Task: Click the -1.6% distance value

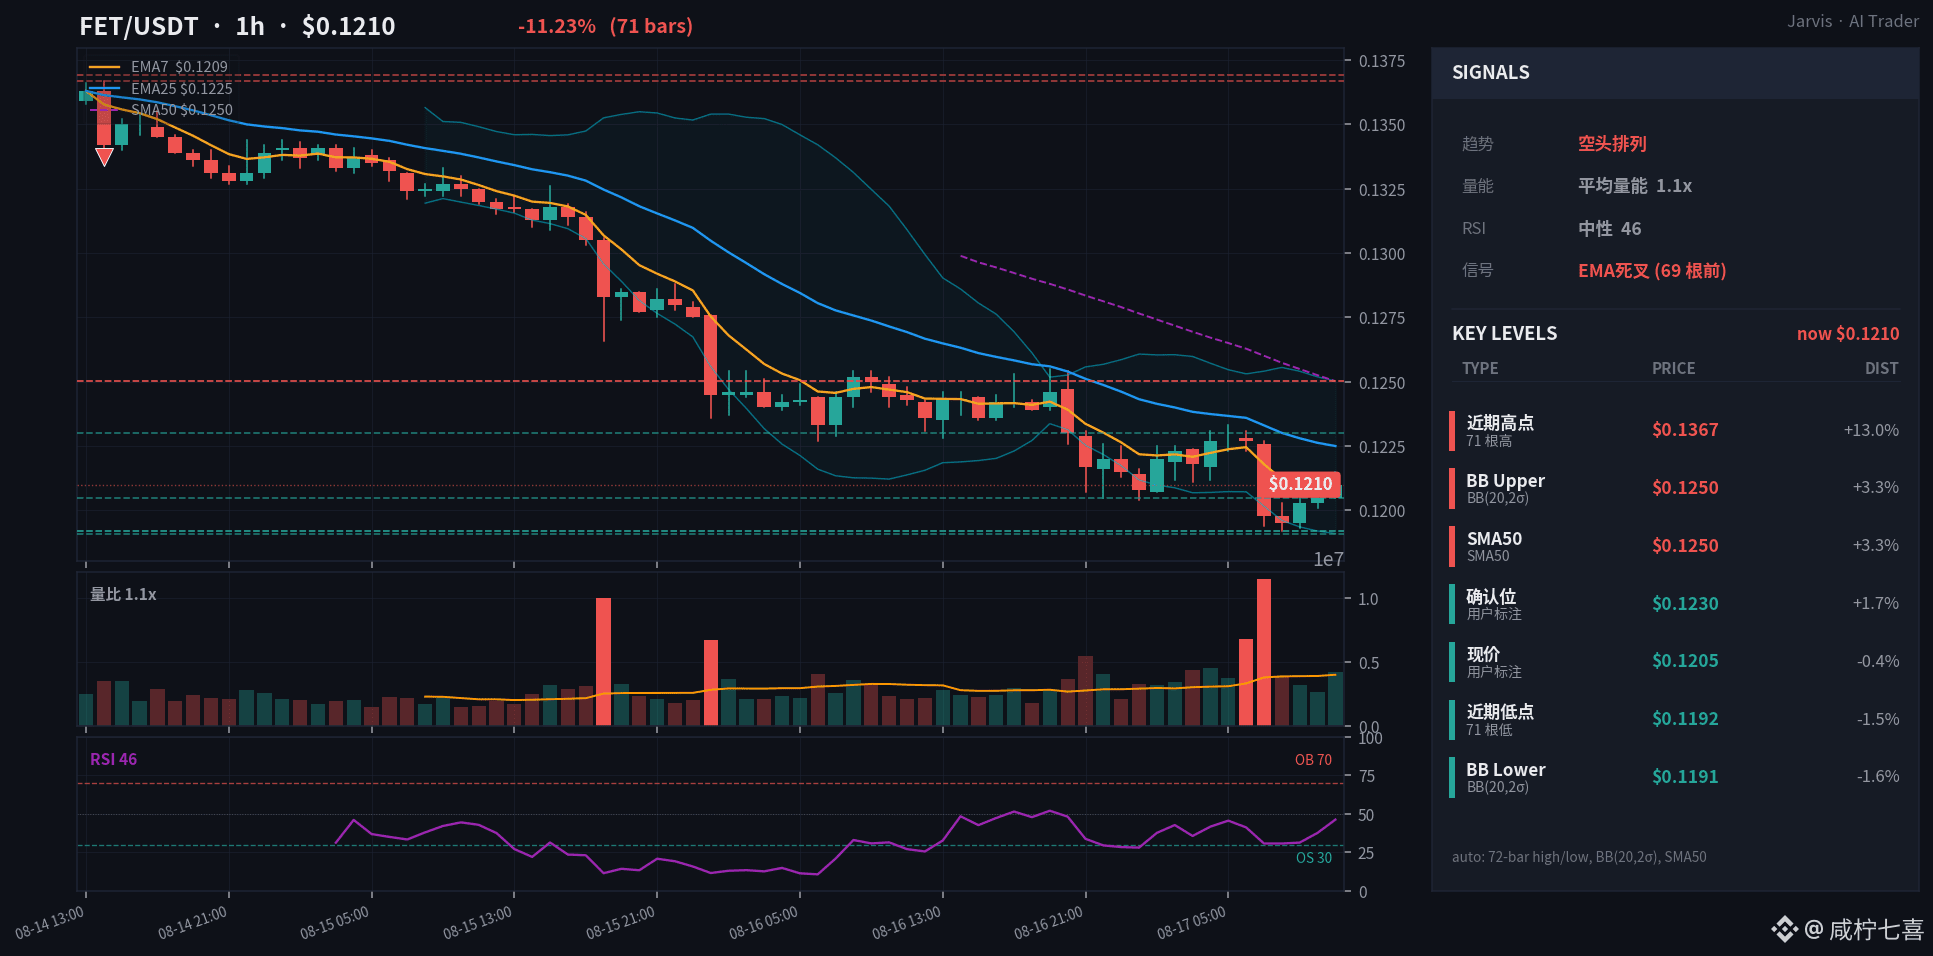Action: pyautogui.click(x=1878, y=777)
